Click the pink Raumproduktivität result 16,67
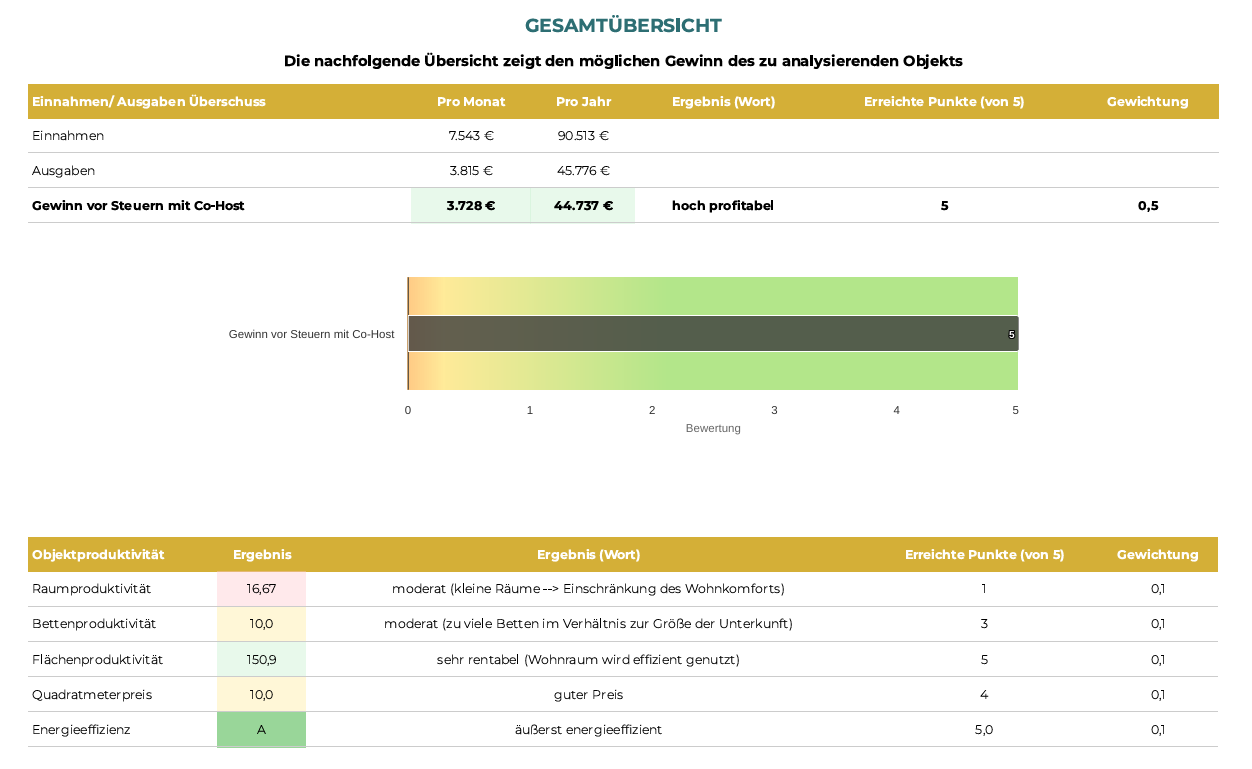 pos(261,589)
